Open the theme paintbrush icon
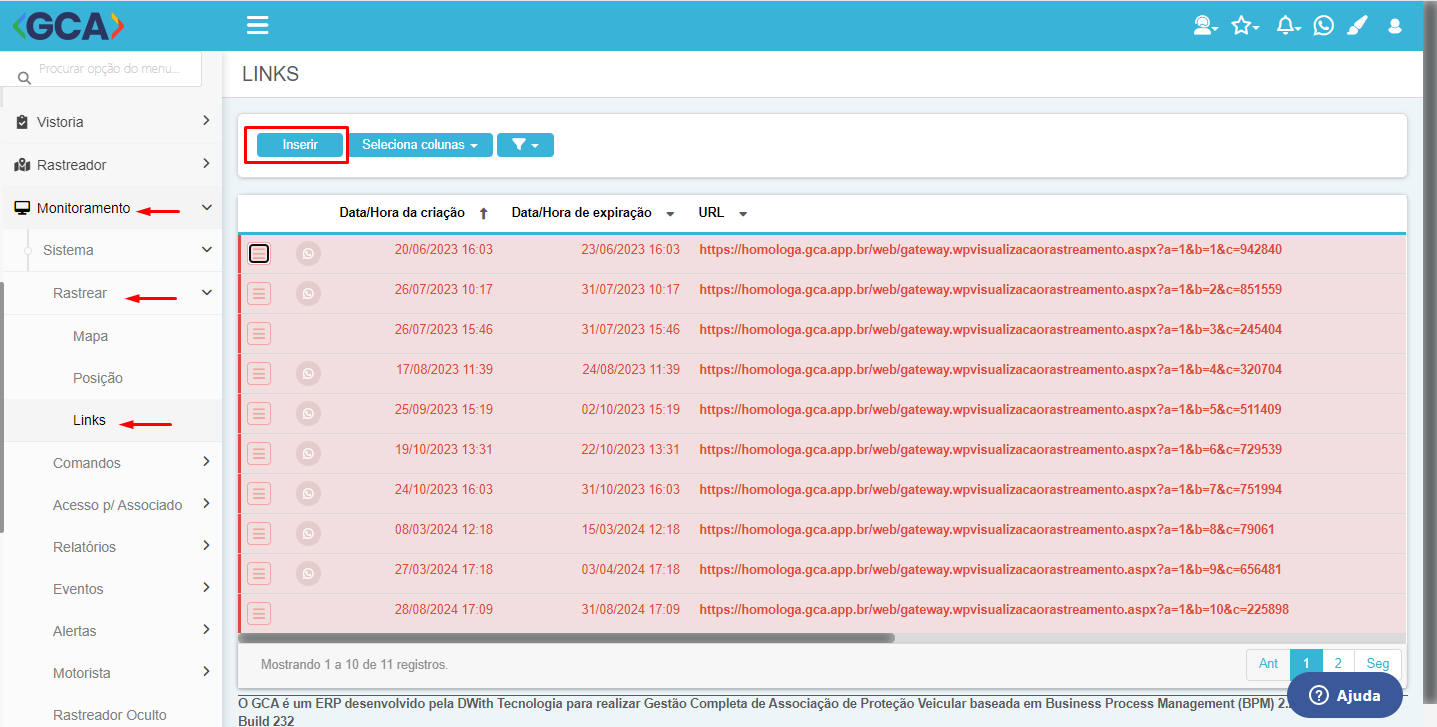Screen dimensions: 1437x727 click(1357, 26)
